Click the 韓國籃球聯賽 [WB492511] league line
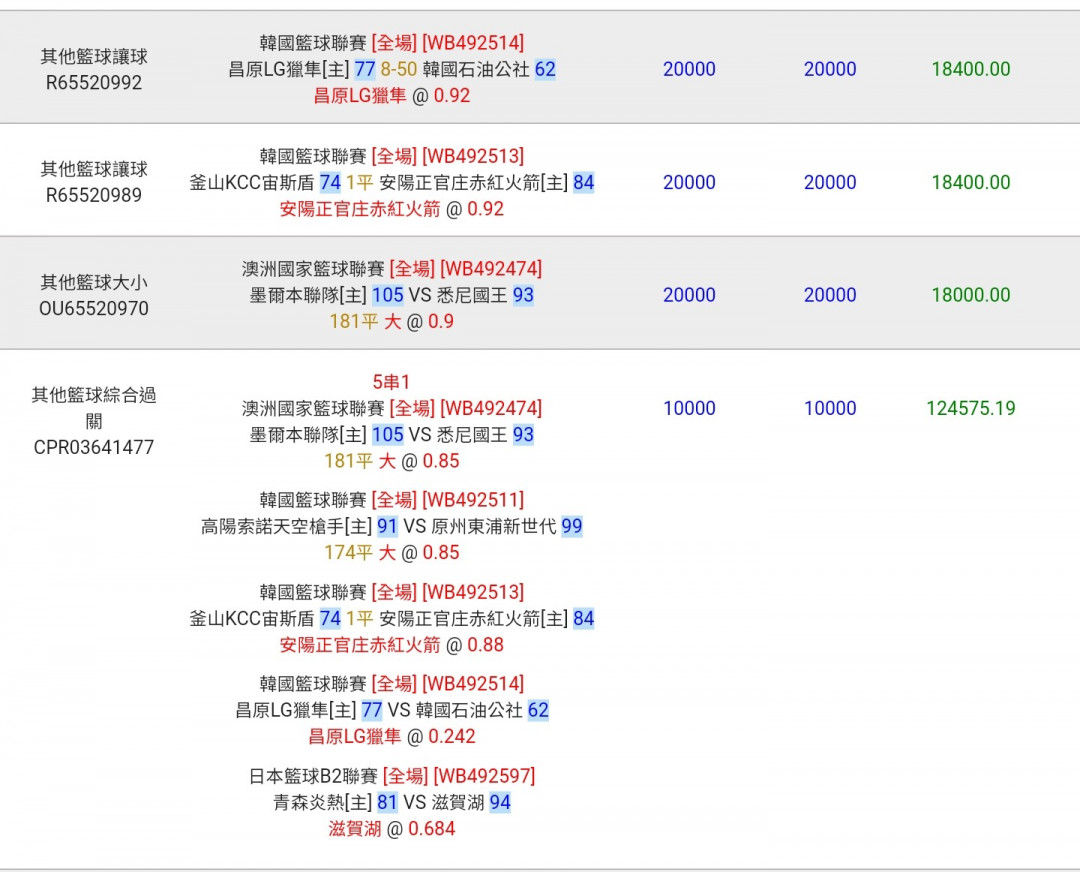Image resolution: width=1080 pixels, height=872 pixels. pos(391,501)
